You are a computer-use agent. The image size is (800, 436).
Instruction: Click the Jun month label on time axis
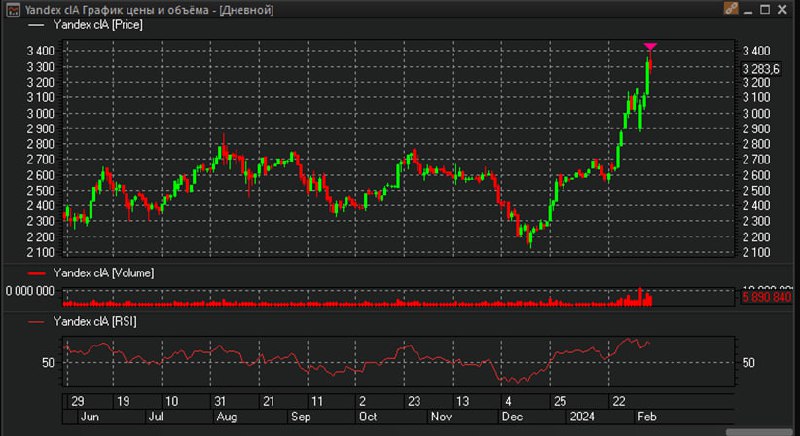click(89, 417)
